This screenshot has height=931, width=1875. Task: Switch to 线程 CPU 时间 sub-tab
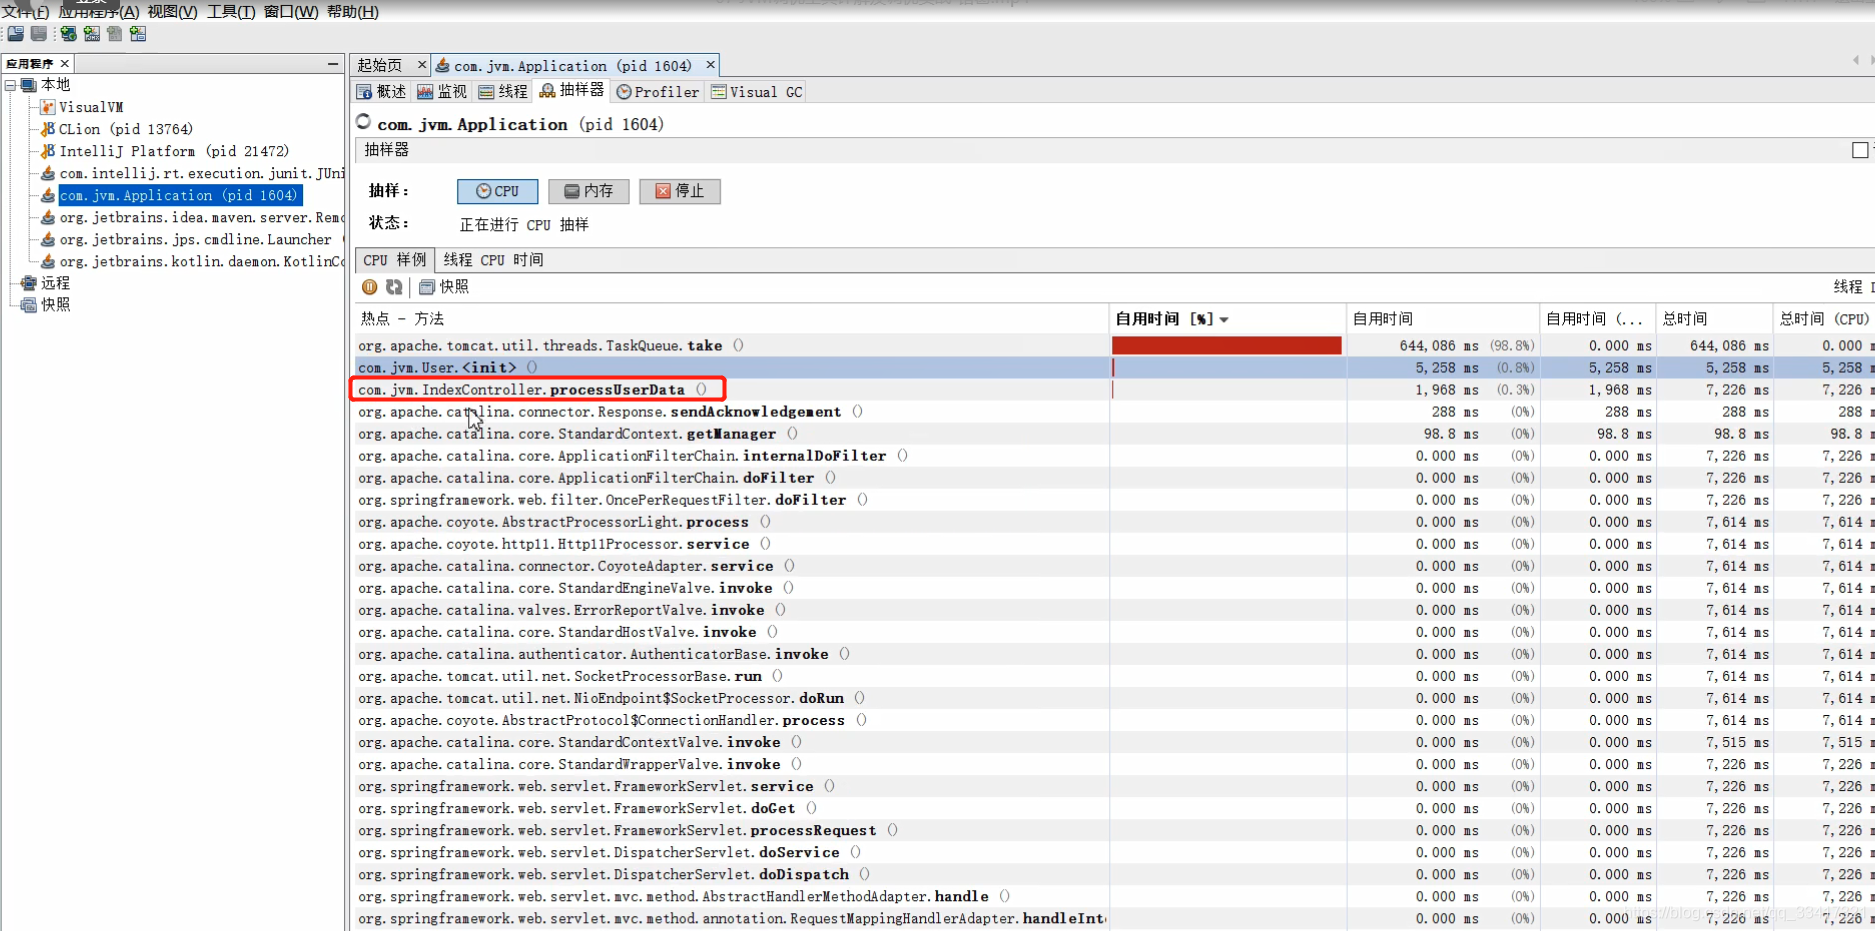point(494,260)
